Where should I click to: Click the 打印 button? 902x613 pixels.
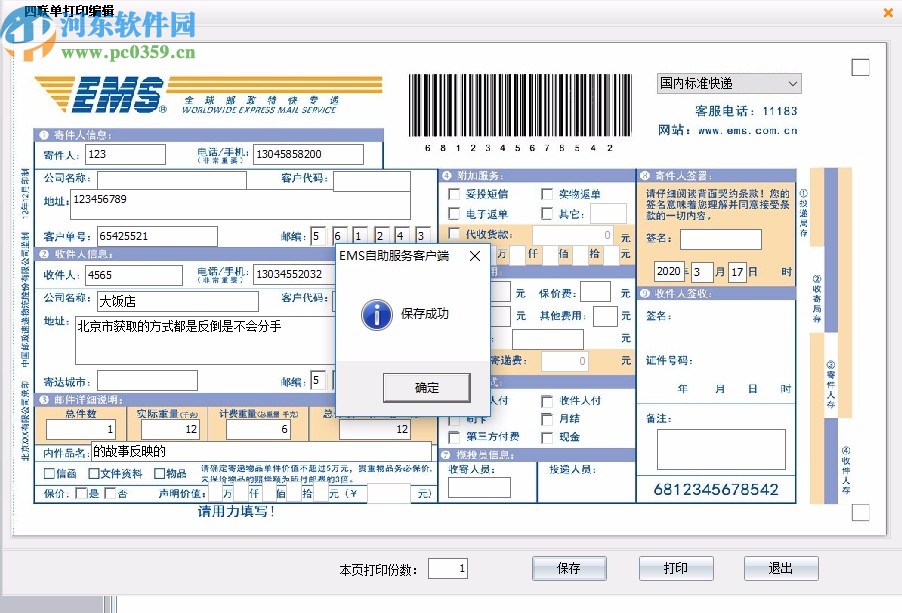pyautogui.click(x=676, y=568)
